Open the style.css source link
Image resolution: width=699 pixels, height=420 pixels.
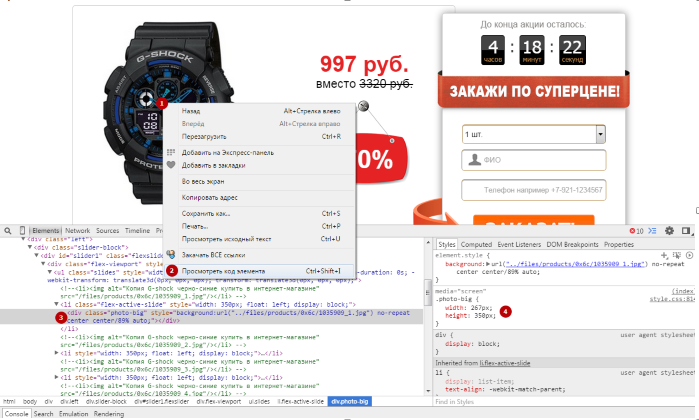671,298
